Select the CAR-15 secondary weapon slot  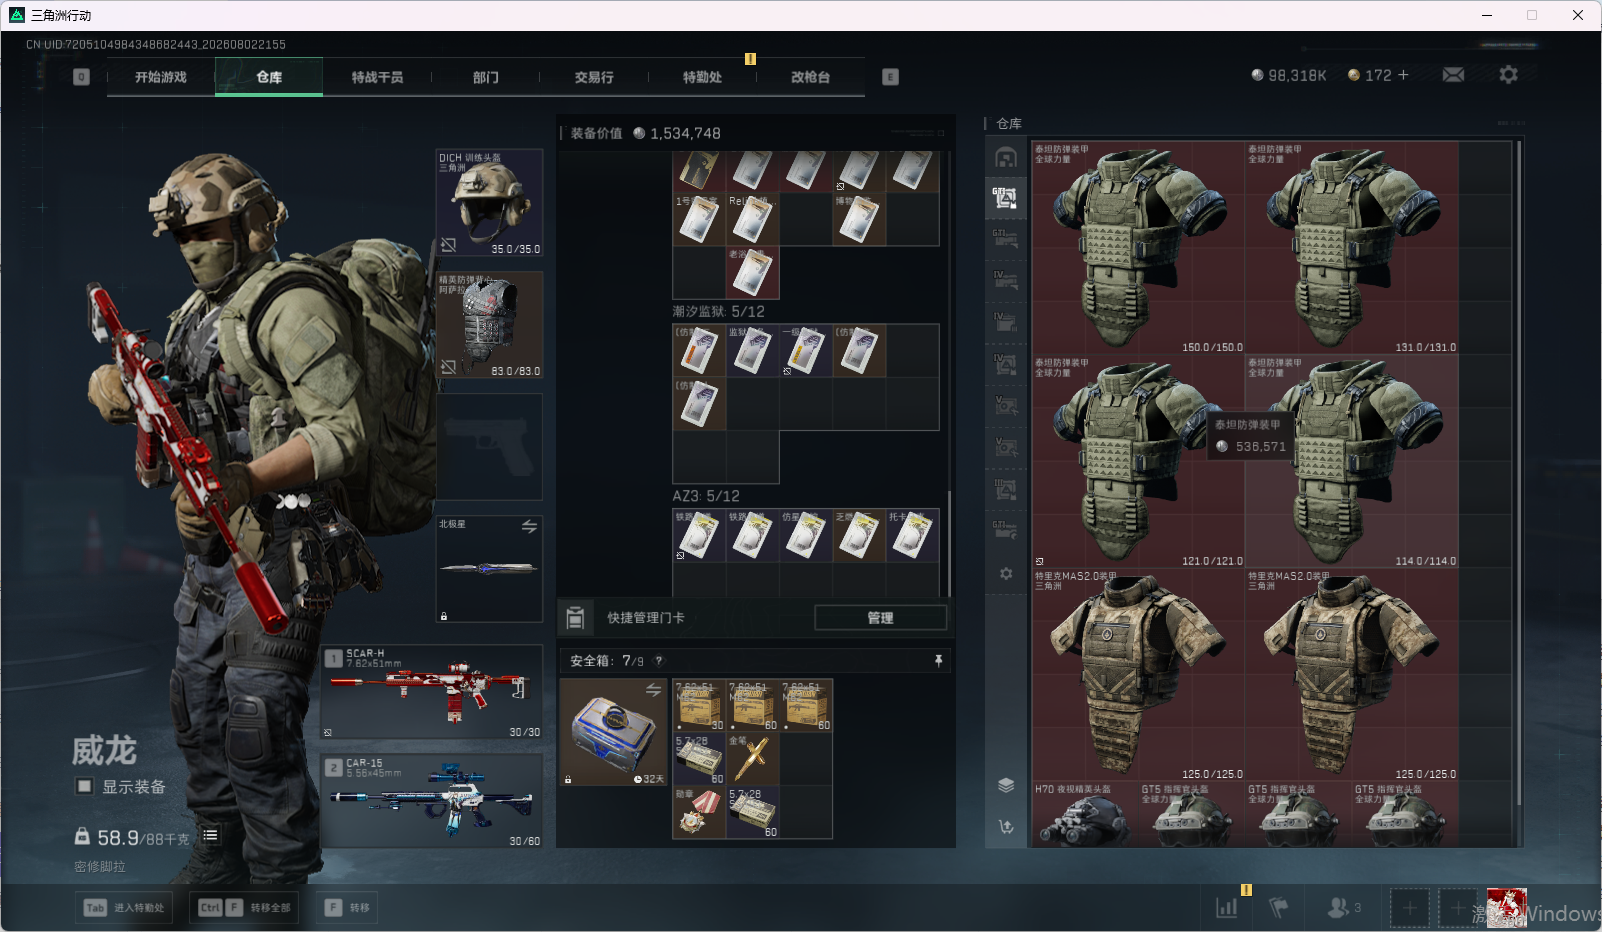(432, 801)
